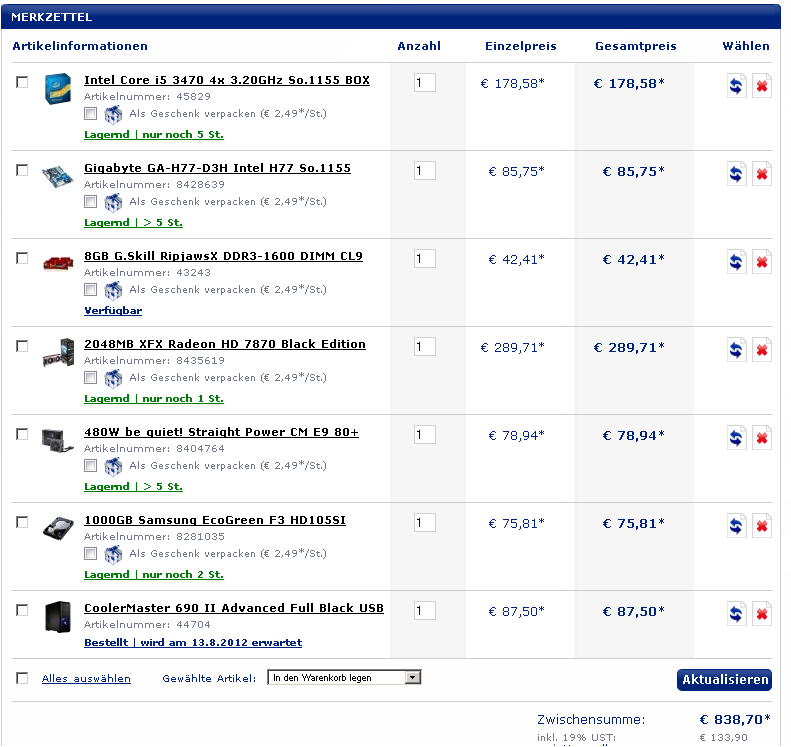
Task: Remove CoolerMaster 690 II case with red X
Action: coord(762,614)
